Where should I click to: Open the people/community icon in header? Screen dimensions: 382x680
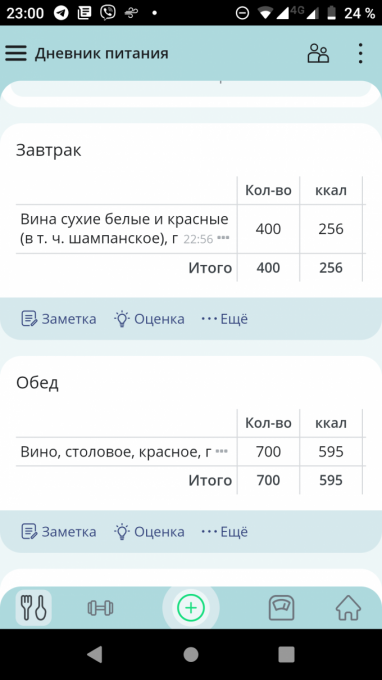click(318, 54)
